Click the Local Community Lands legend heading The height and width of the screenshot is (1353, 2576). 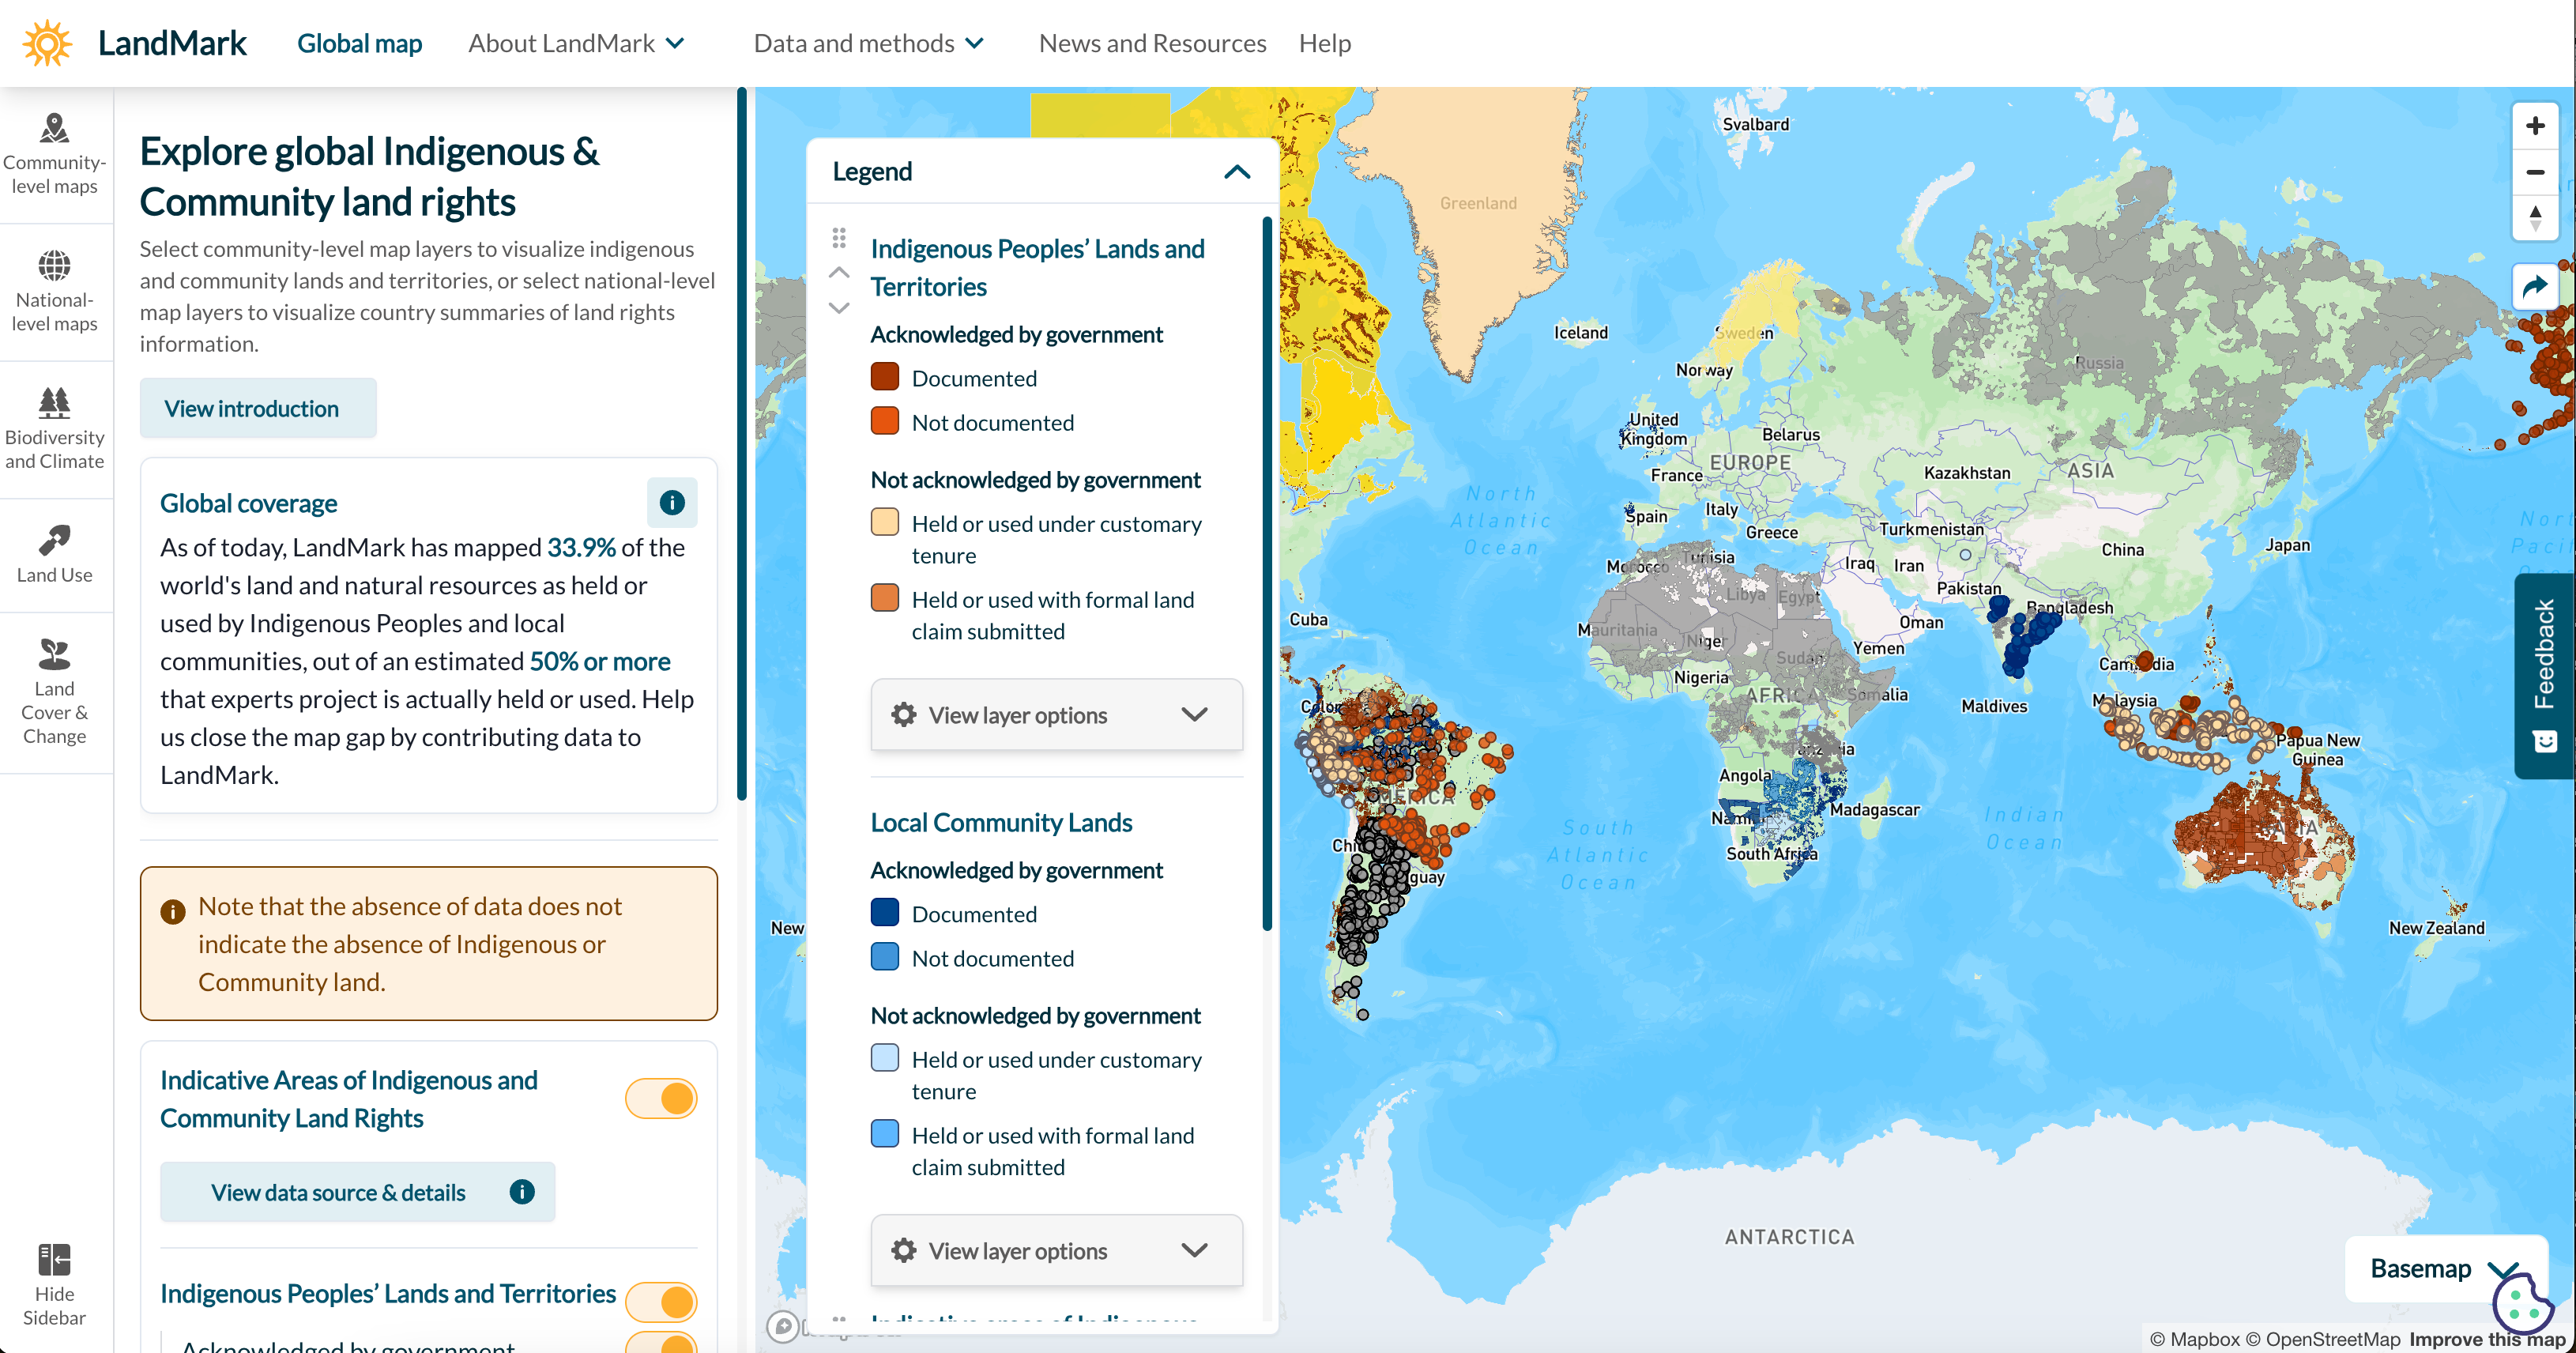tap(1001, 822)
